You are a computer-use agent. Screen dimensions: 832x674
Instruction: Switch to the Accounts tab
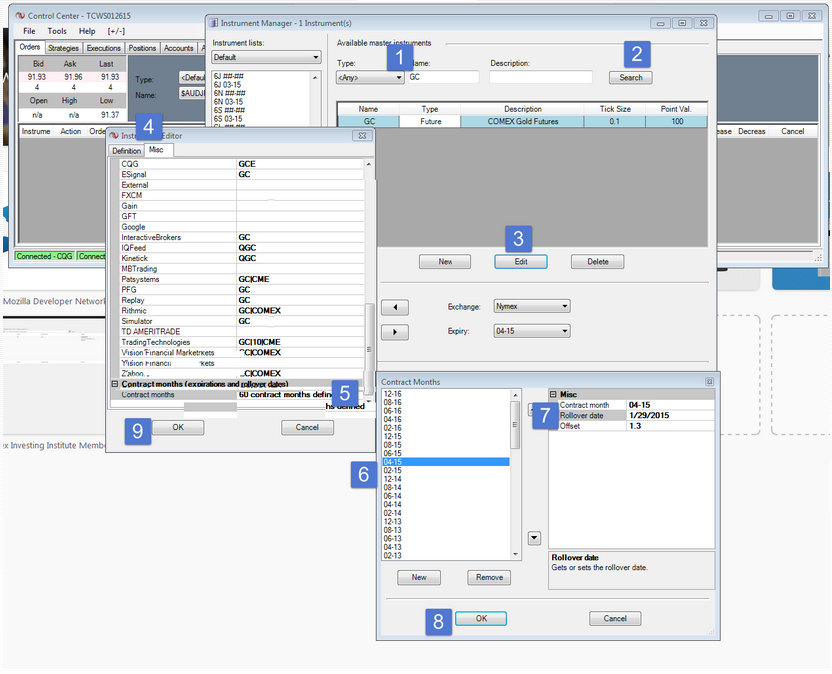(x=178, y=48)
